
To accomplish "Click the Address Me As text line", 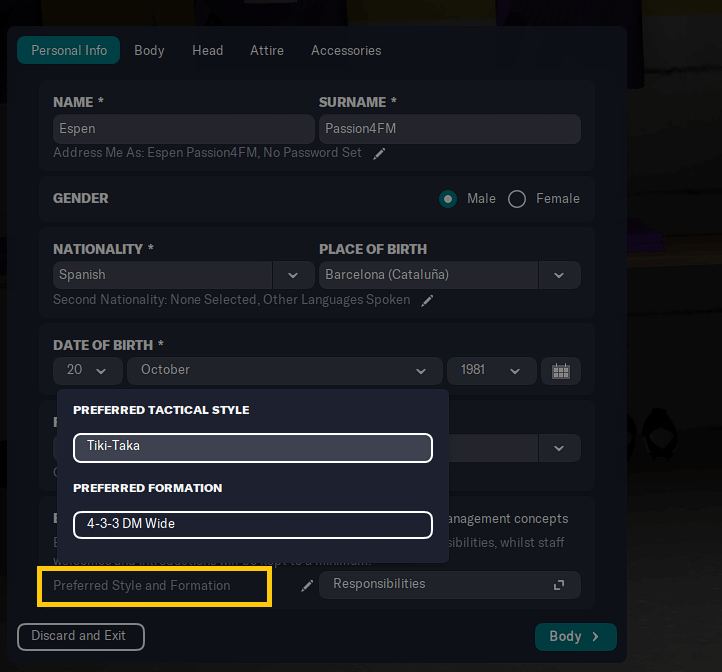I will pyautogui.click(x=207, y=153).
